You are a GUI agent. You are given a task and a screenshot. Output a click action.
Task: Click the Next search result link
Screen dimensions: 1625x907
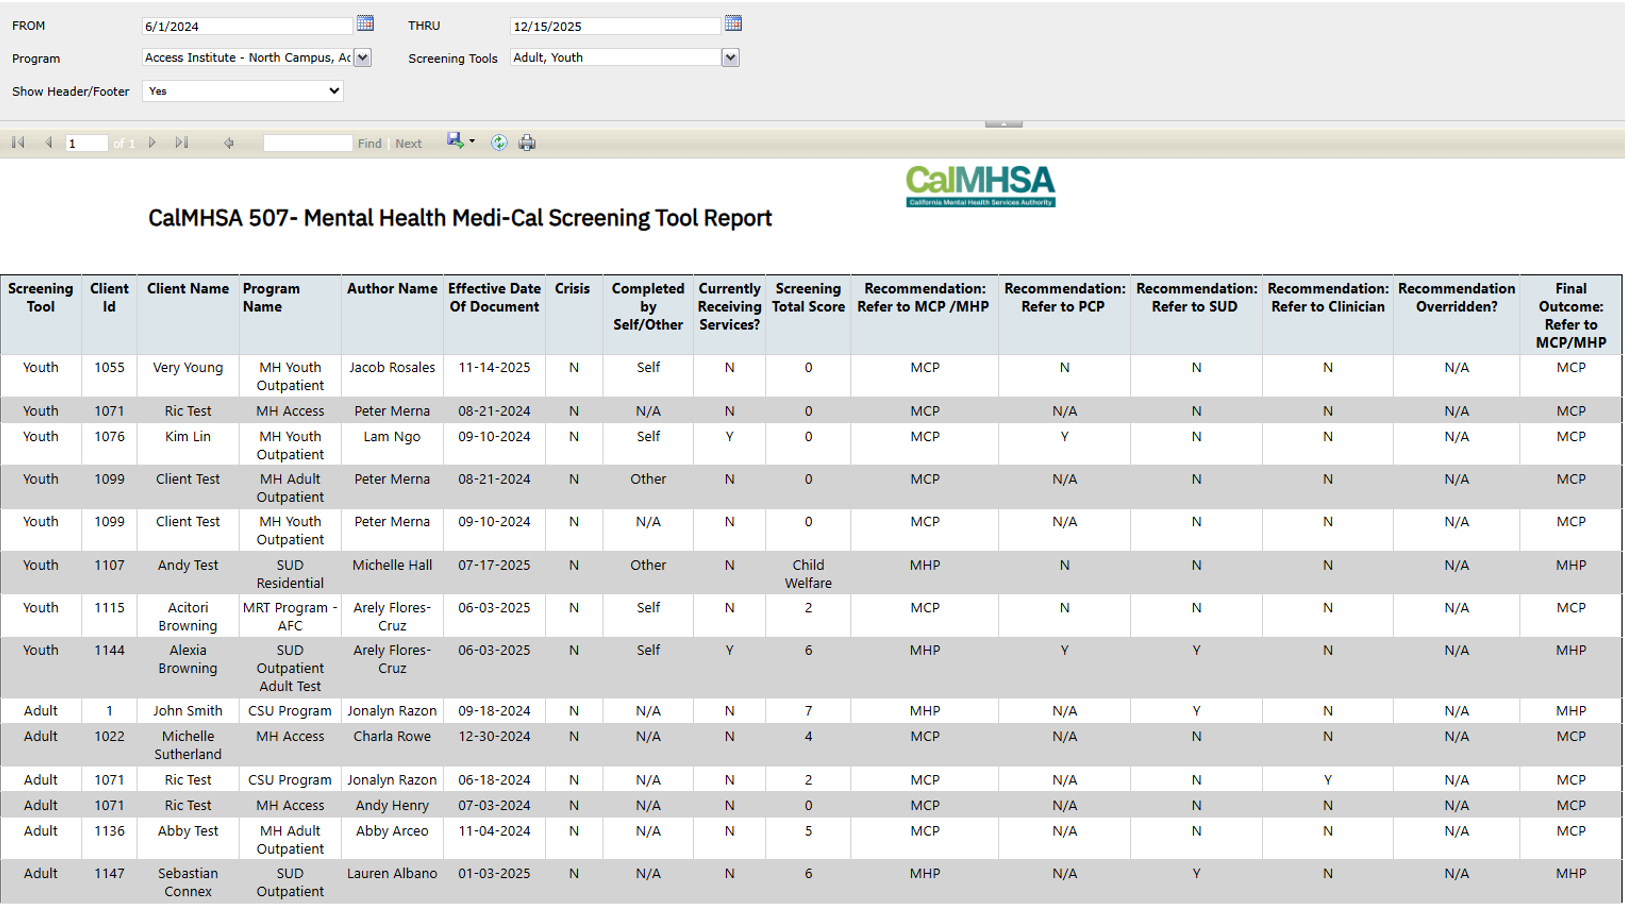click(408, 144)
